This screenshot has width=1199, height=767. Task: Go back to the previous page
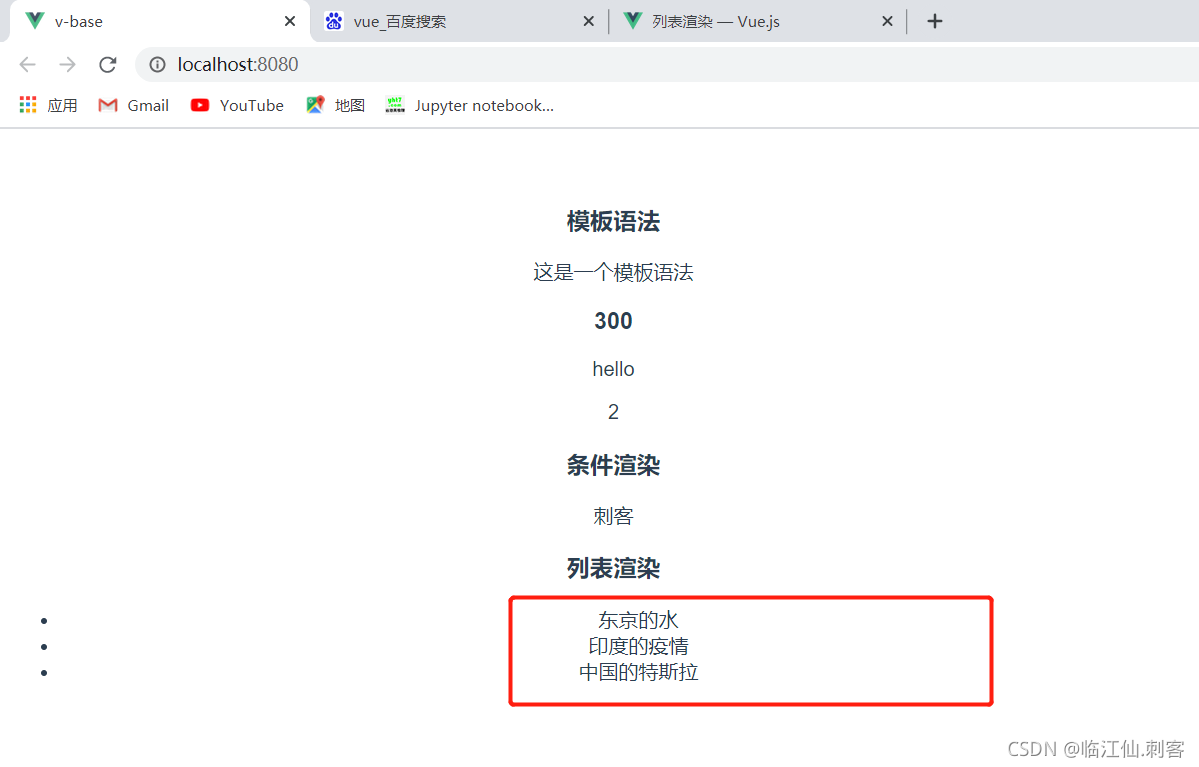[28, 65]
